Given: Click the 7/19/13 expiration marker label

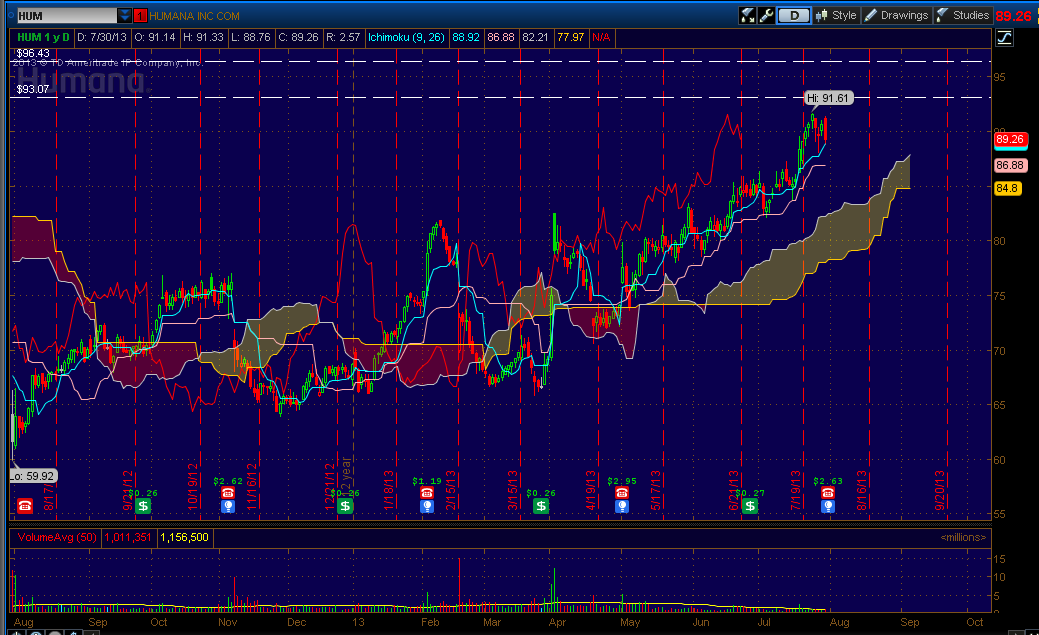Looking at the screenshot, I should pos(796,490).
